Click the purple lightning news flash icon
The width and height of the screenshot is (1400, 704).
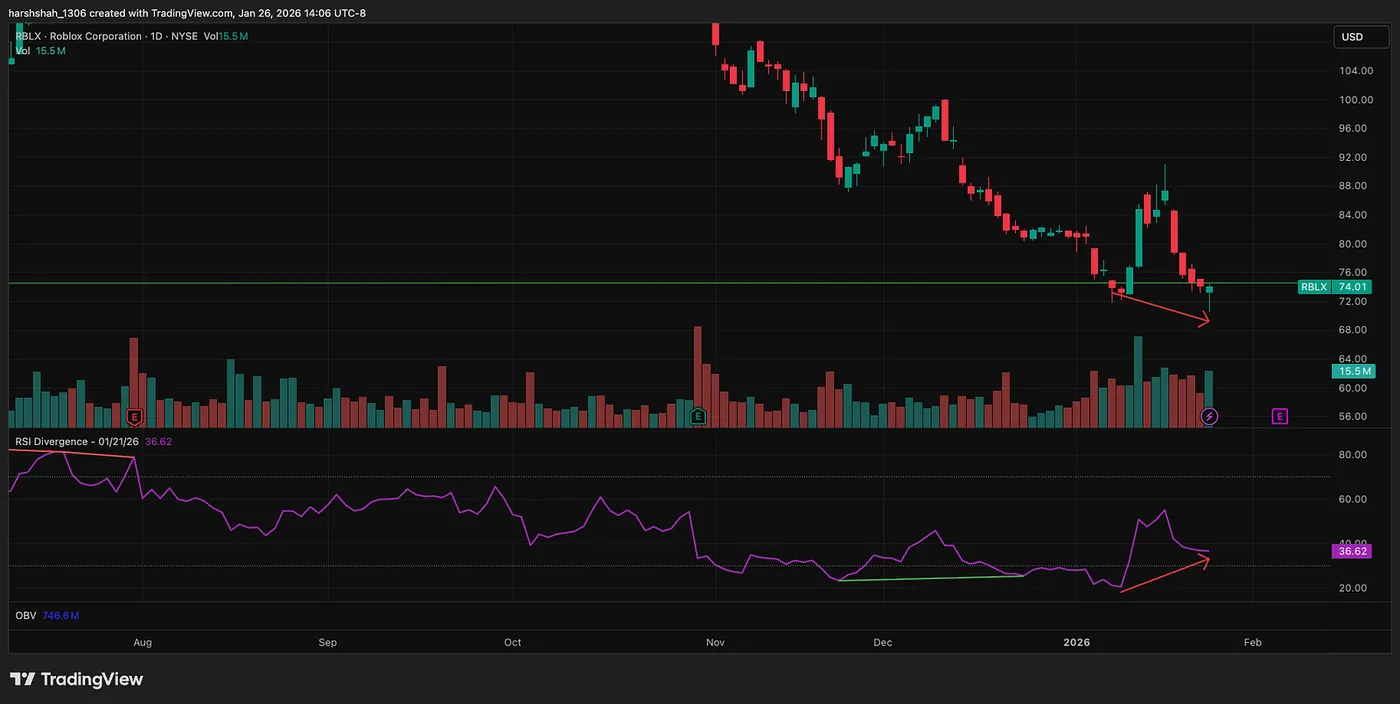click(x=1210, y=415)
